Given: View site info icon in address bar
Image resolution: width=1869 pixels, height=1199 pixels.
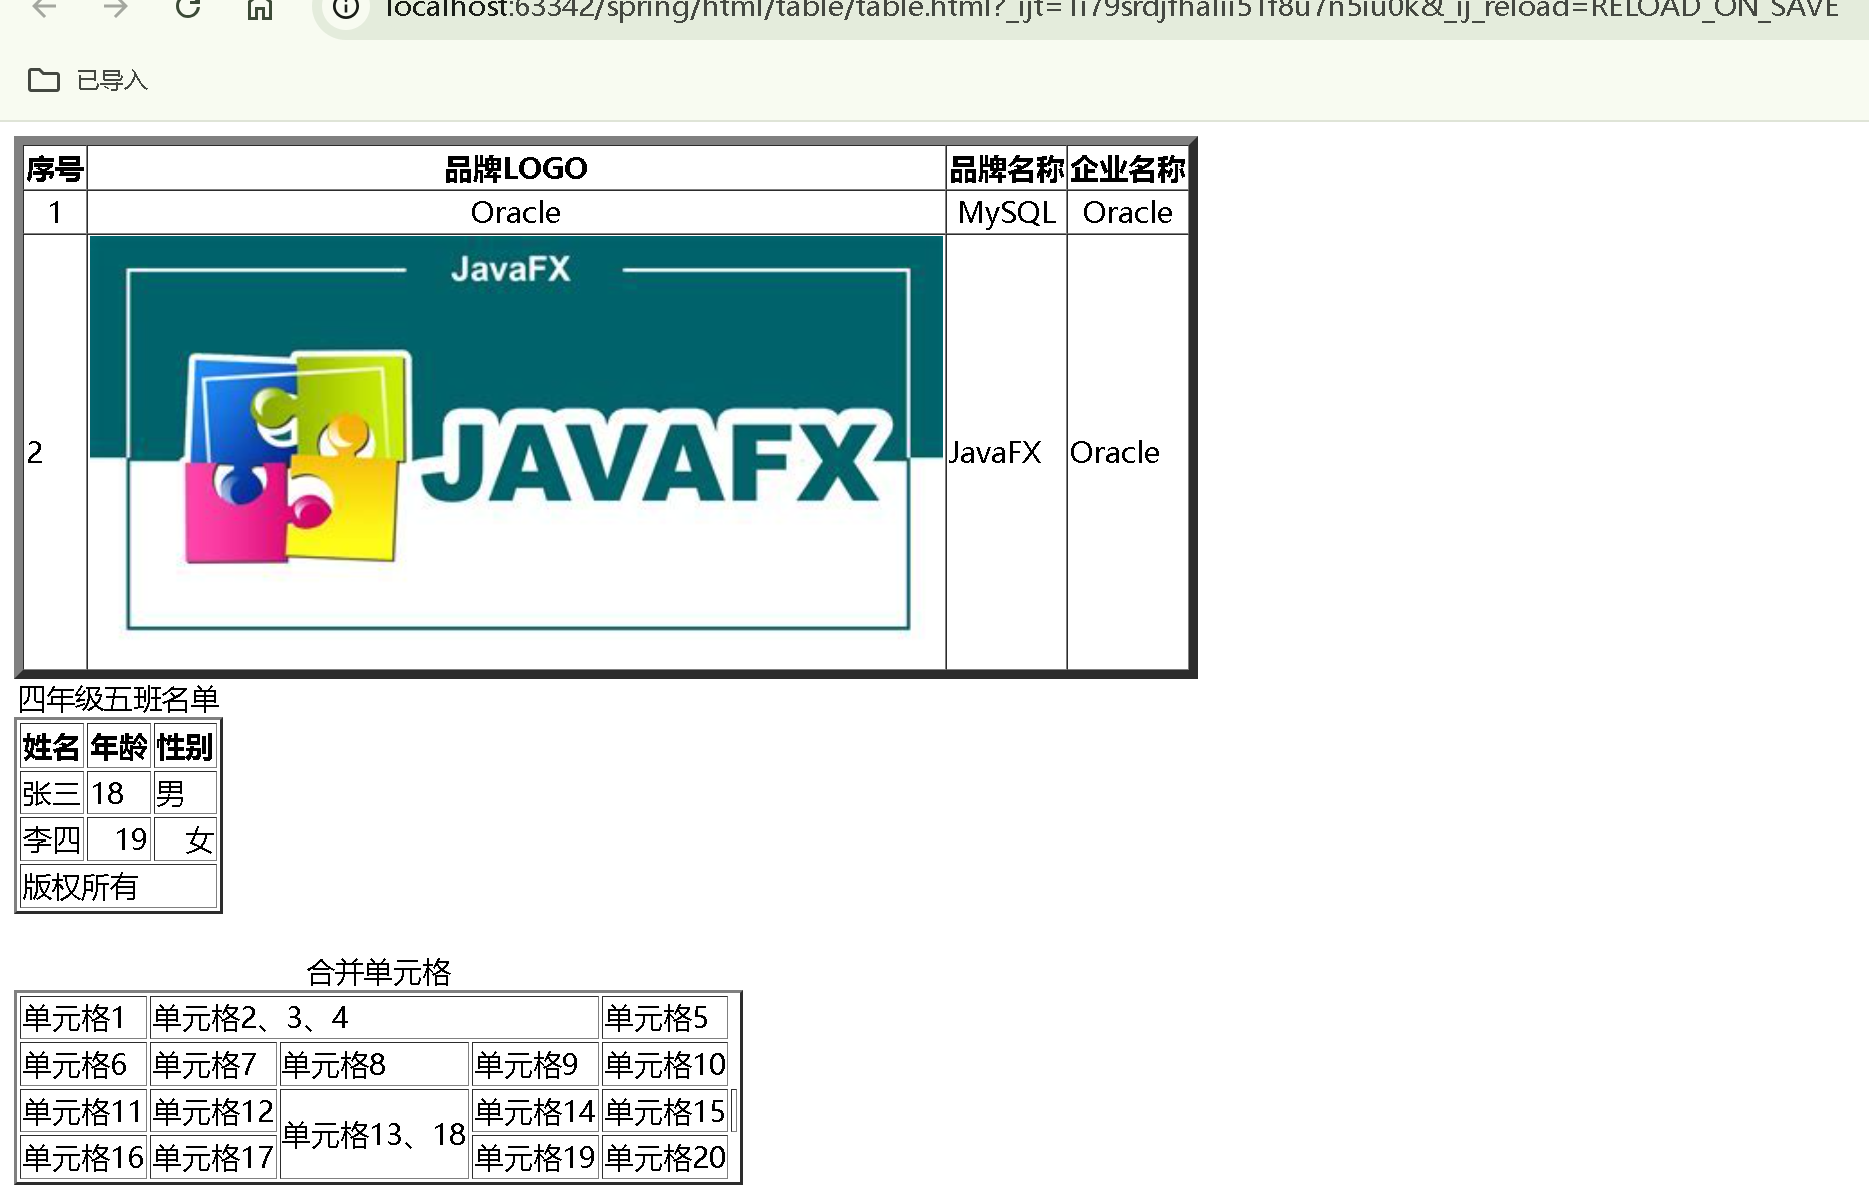Looking at the screenshot, I should tap(346, 8).
